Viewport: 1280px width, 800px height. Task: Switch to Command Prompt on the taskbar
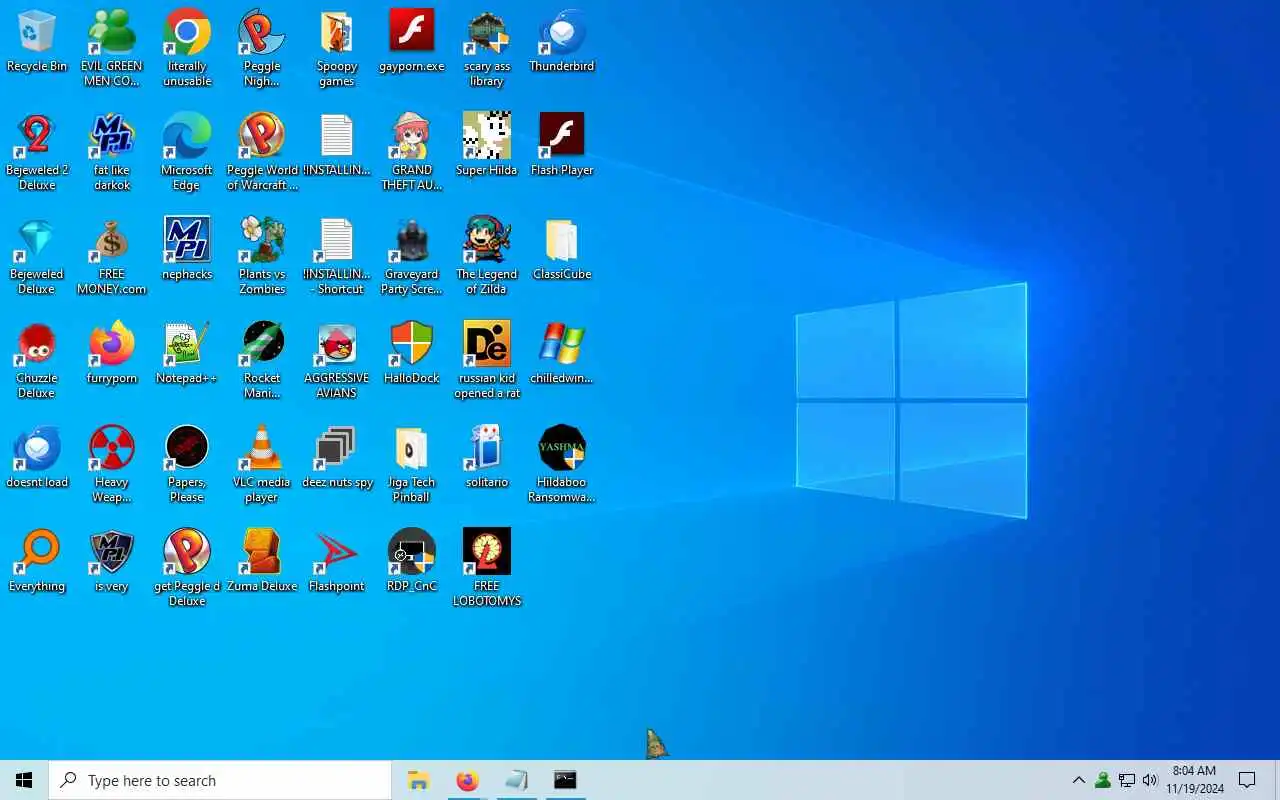[x=565, y=780]
